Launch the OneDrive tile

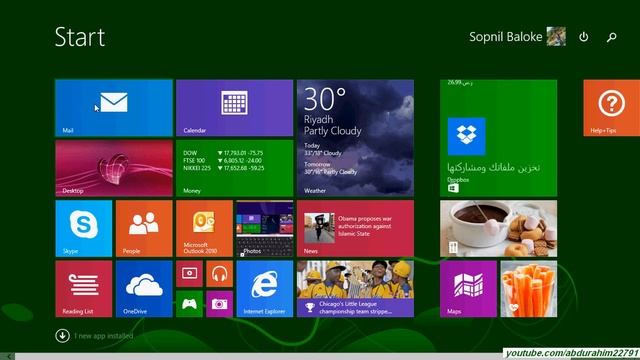(x=144, y=289)
